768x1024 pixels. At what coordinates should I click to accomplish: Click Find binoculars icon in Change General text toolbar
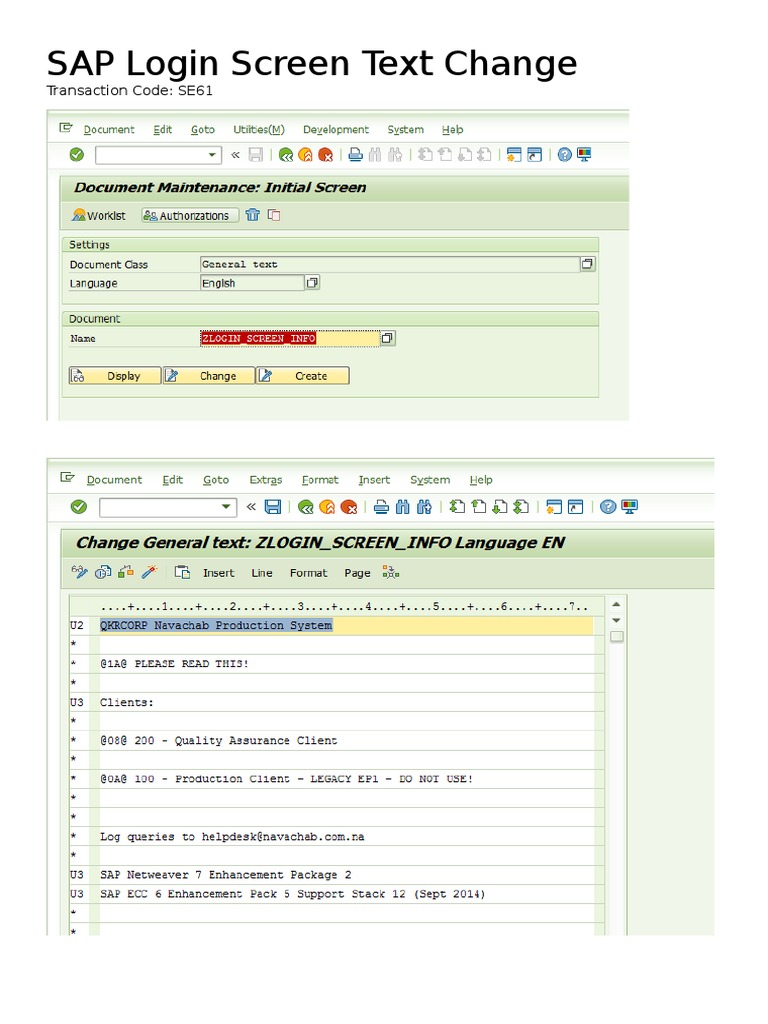pos(402,507)
